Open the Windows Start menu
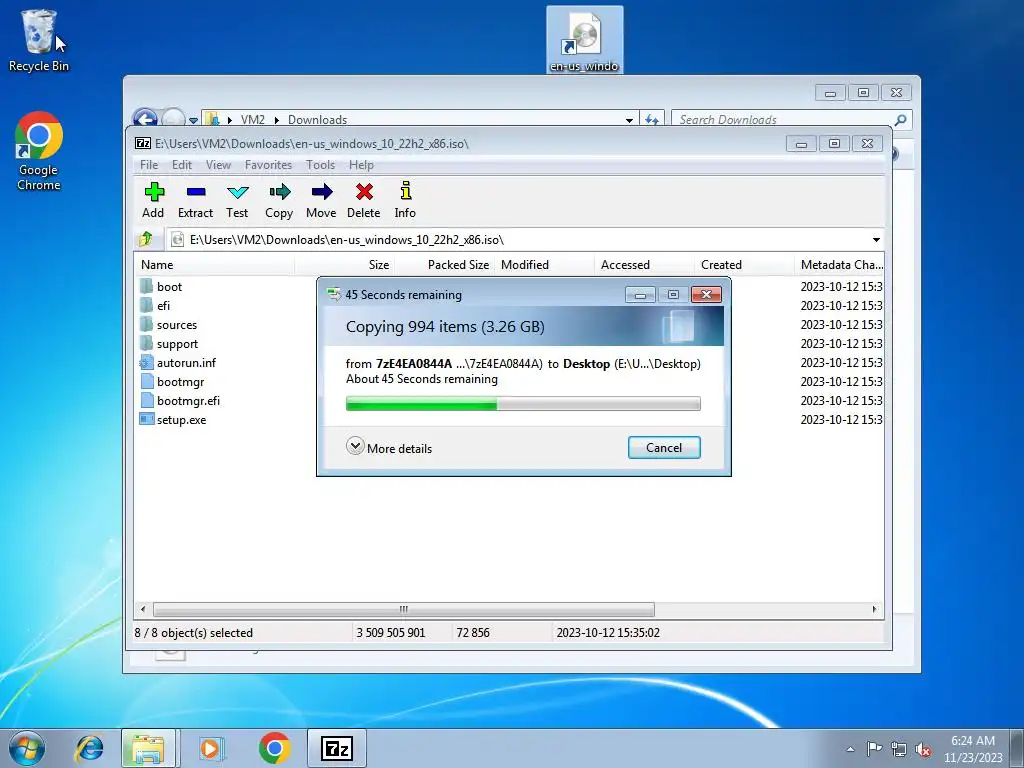 click(27, 748)
